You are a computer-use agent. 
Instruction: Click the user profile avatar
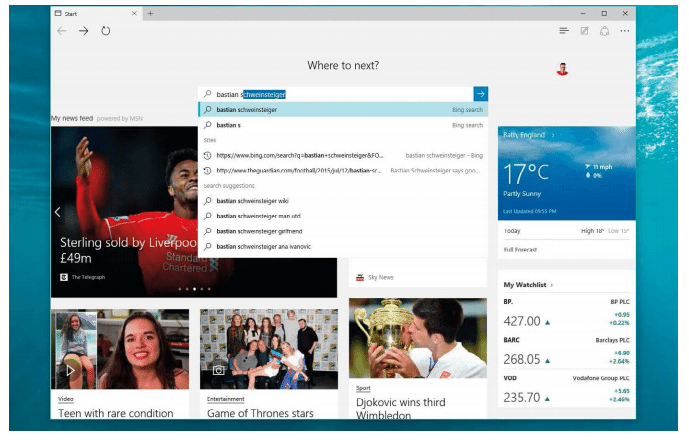(x=562, y=69)
